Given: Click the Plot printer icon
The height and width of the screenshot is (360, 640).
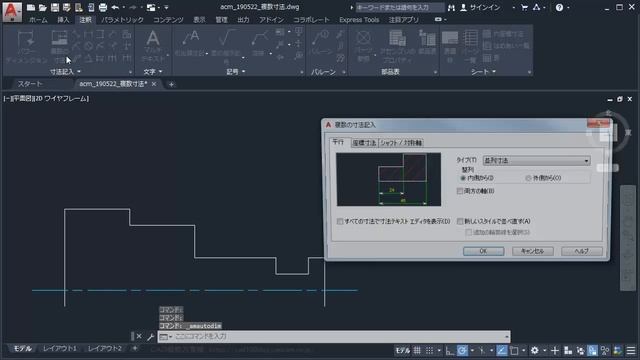Looking at the screenshot, I should pos(103,7).
